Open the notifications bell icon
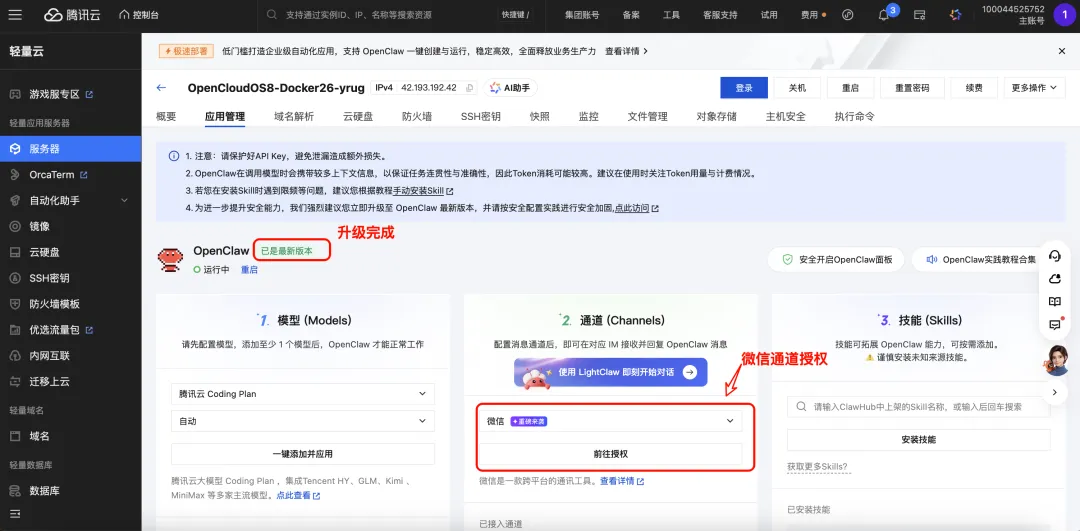Image resolution: width=1080 pixels, height=531 pixels. 884,14
